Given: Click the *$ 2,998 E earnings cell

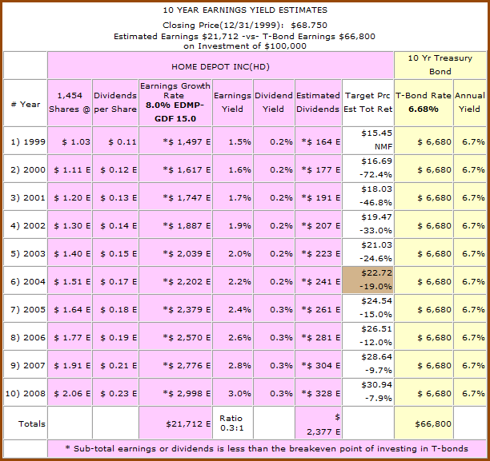Looking at the screenshot, I should [175, 392].
